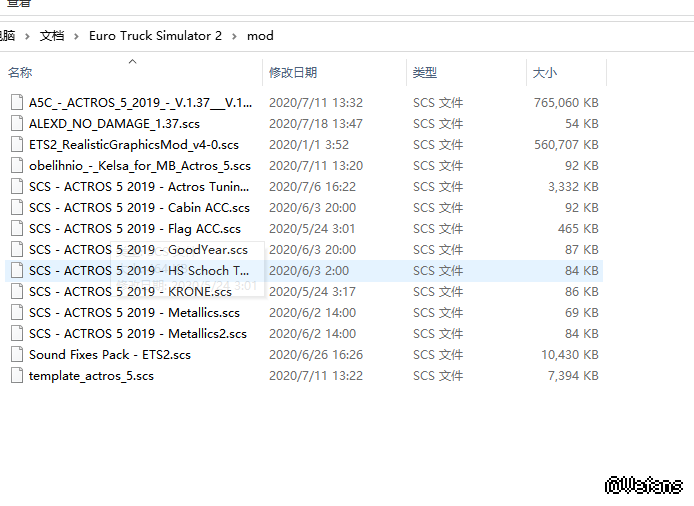The image size is (694, 506).
Task: Select file name ETS2_RealisticGraphicsMod_v4-0.scs
Action: pos(134,145)
